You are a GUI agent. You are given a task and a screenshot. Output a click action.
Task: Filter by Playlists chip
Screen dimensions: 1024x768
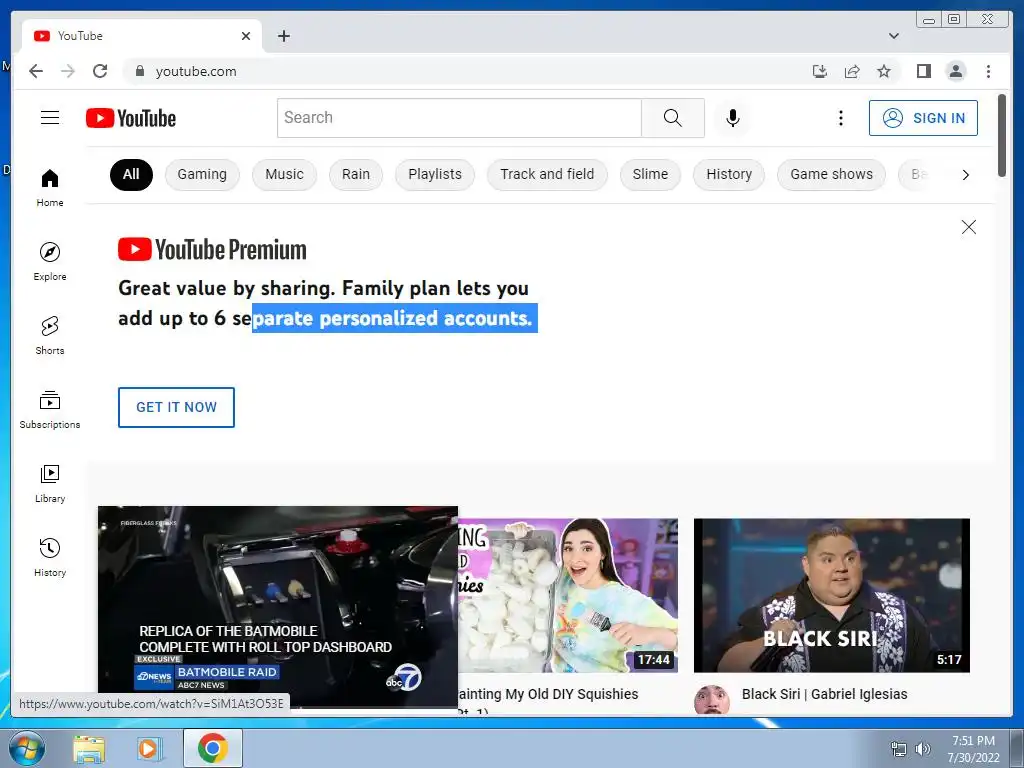pos(435,174)
